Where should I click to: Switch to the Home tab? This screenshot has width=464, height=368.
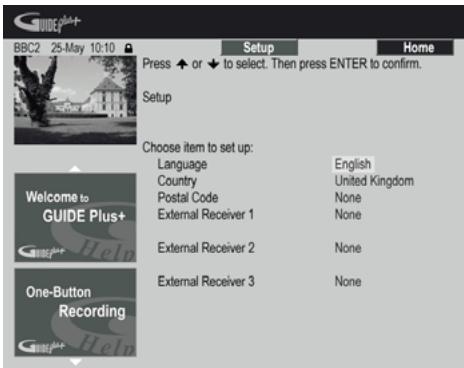pos(415,48)
